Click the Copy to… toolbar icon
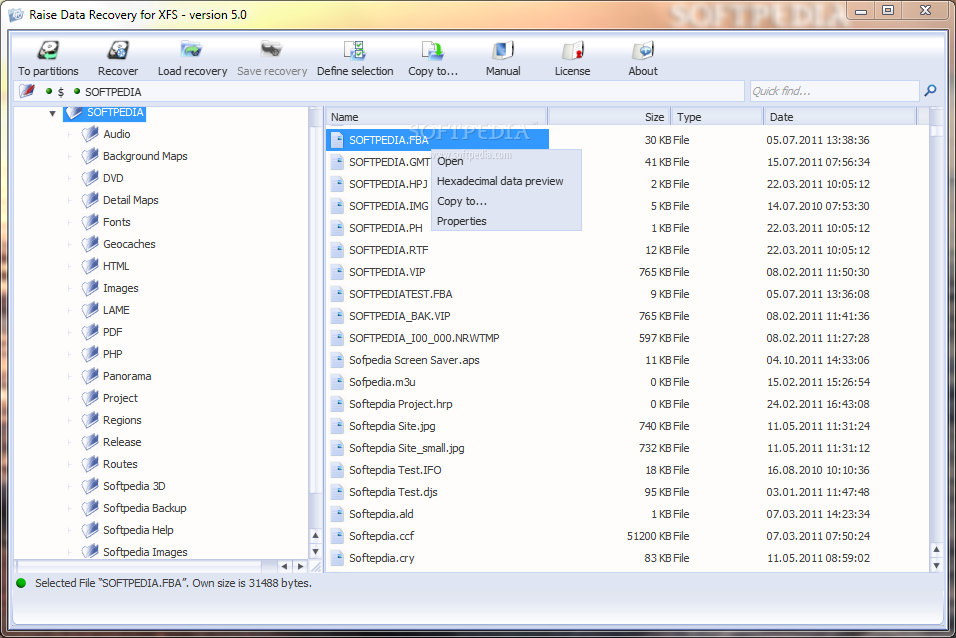Viewport: 956px width, 638px height. 432,50
